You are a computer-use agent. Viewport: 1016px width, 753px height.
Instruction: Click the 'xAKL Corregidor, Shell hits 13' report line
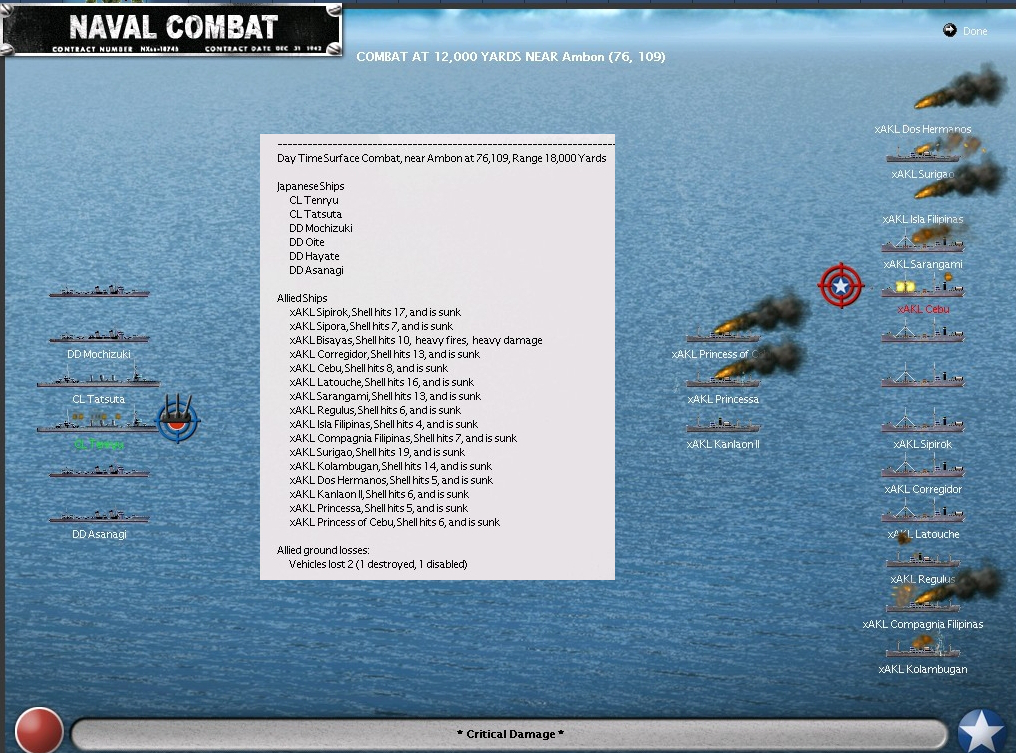(385, 354)
